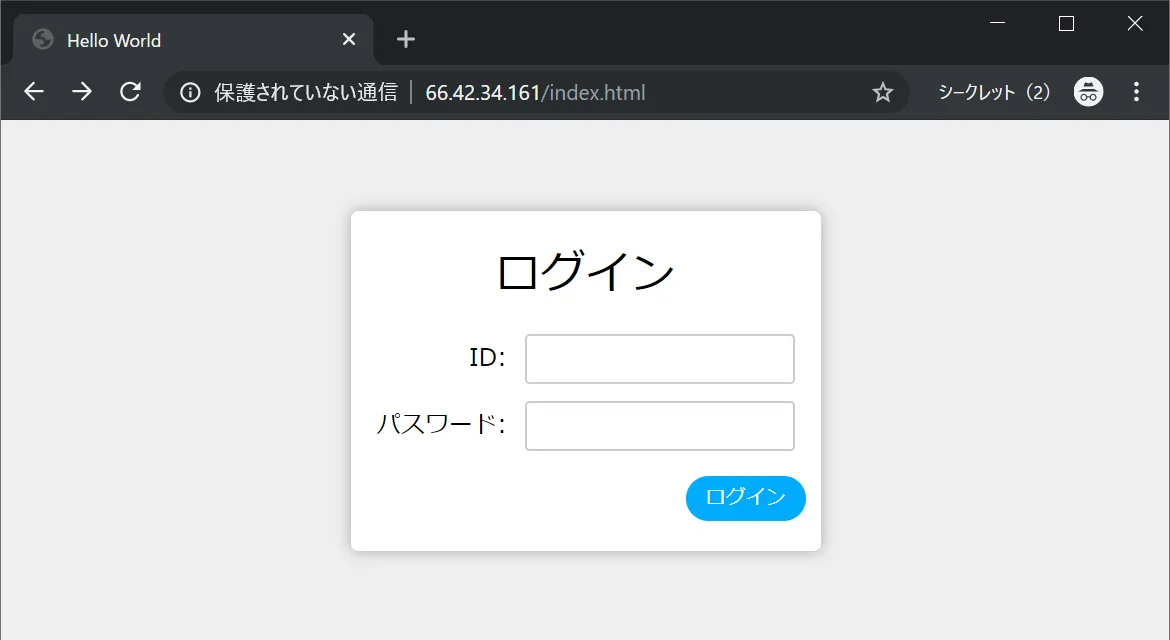Click the back navigation arrow
The height and width of the screenshot is (640, 1170).
pyautogui.click(x=33, y=91)
